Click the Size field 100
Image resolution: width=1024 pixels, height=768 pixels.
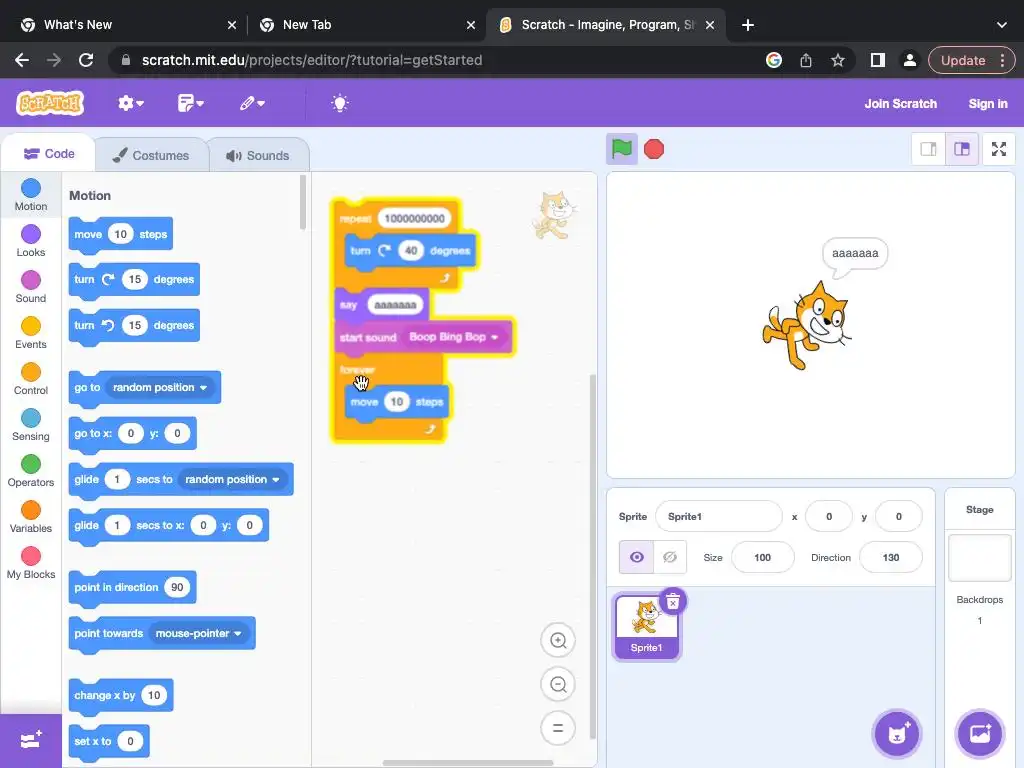(762, 558)
